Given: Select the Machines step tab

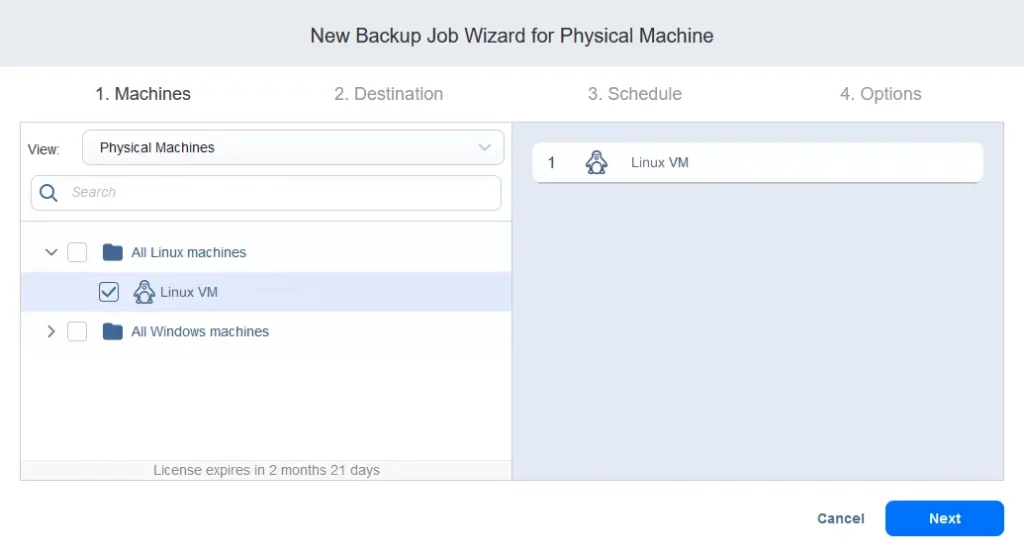Looking at the screenshot, I should tap(143, 94).
